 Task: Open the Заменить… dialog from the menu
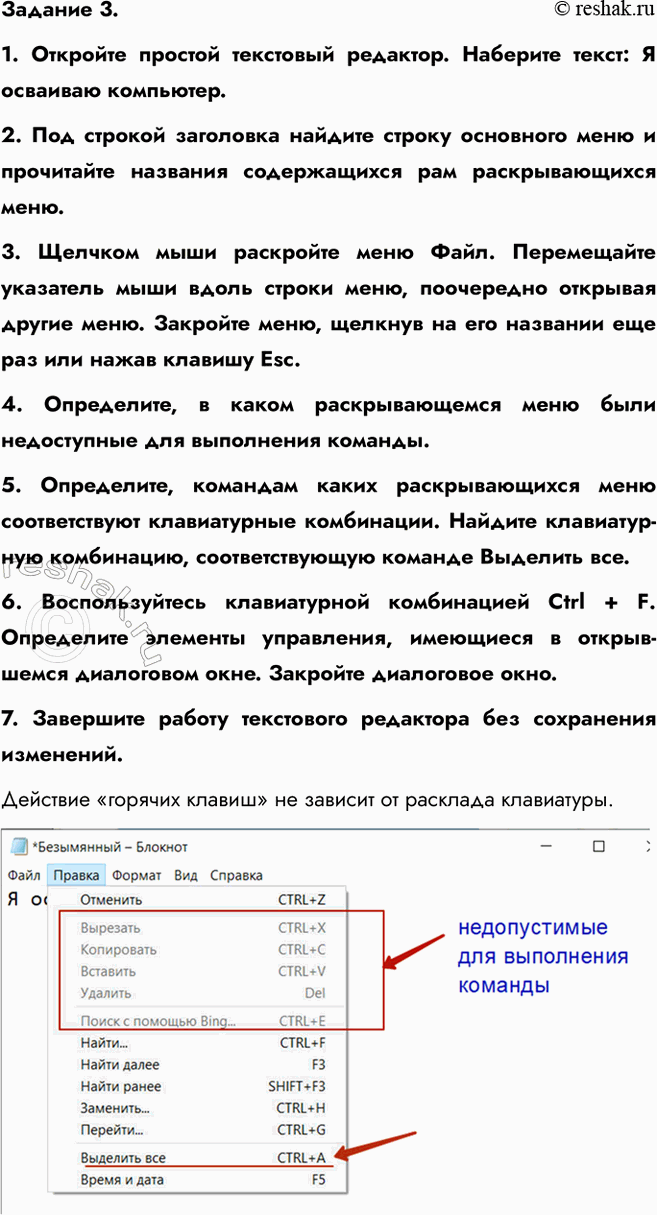point(115,1108)
